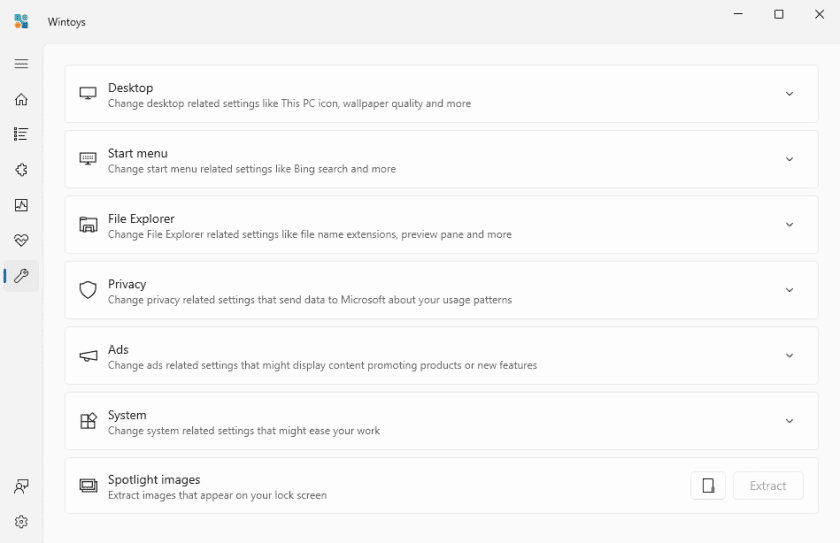Viewport: 840px width, 543px height.
Task: Open the Health heart sidebar icon
Action: pos(21,240)
